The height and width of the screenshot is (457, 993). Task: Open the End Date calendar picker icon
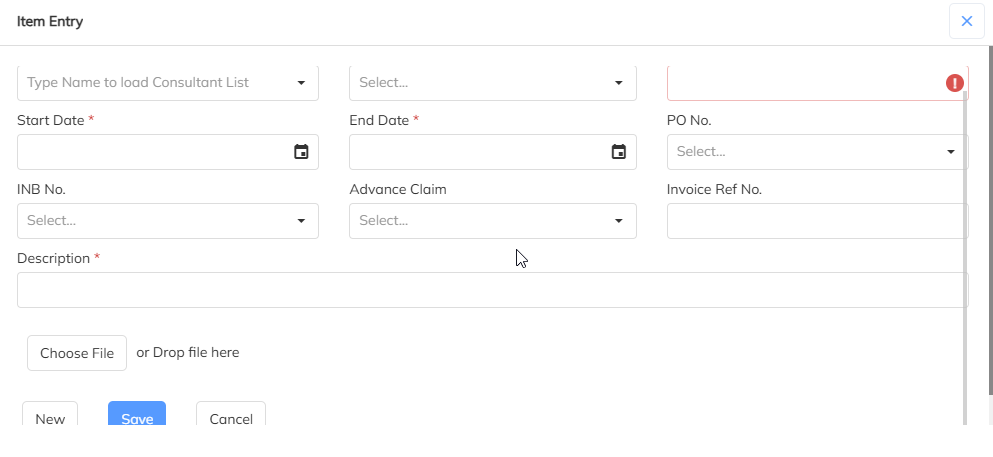[x=618, y=152]
